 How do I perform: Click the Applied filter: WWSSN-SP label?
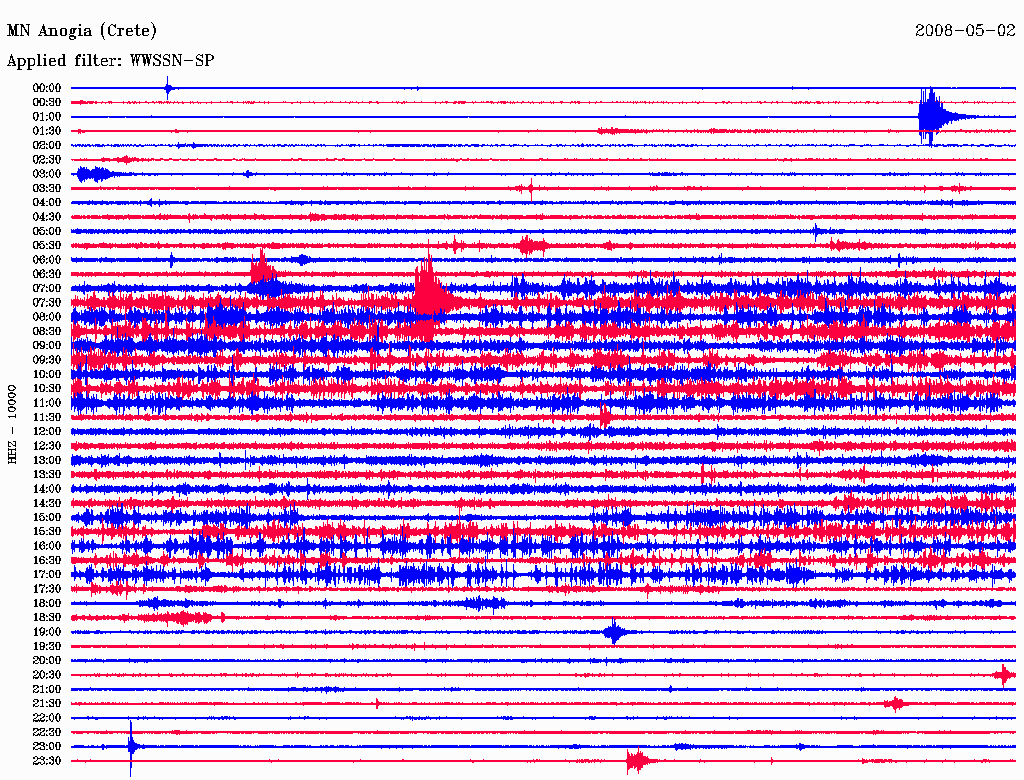(110, 61)
